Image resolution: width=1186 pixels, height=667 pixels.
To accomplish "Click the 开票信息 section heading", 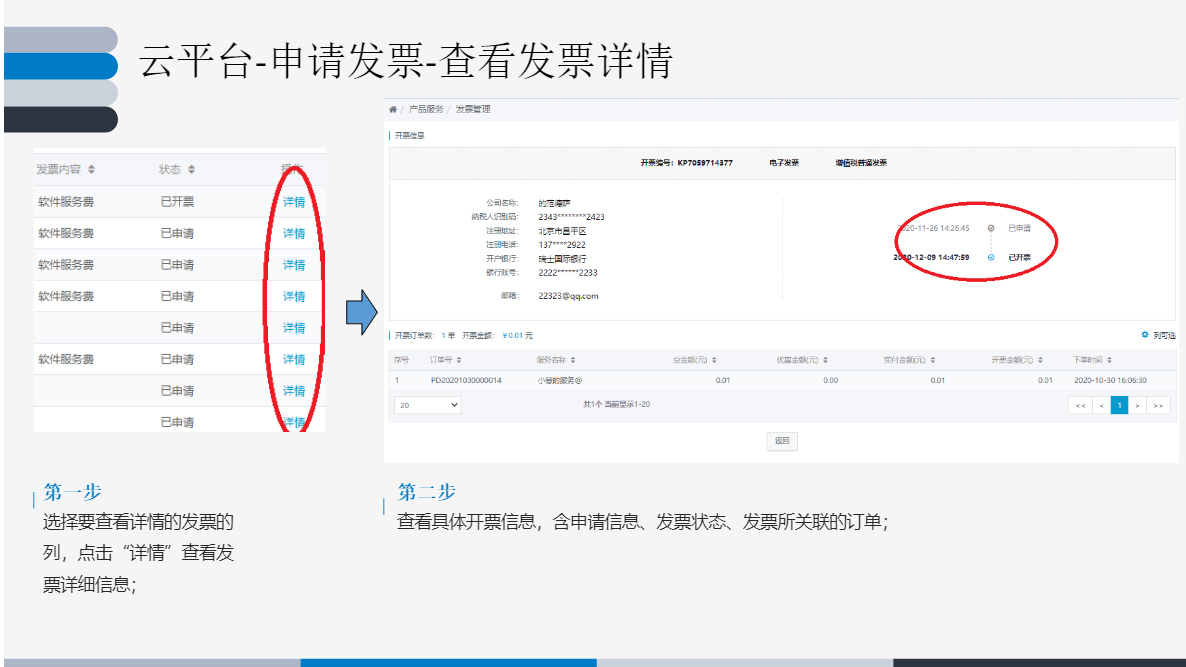I will pos(409,136).
